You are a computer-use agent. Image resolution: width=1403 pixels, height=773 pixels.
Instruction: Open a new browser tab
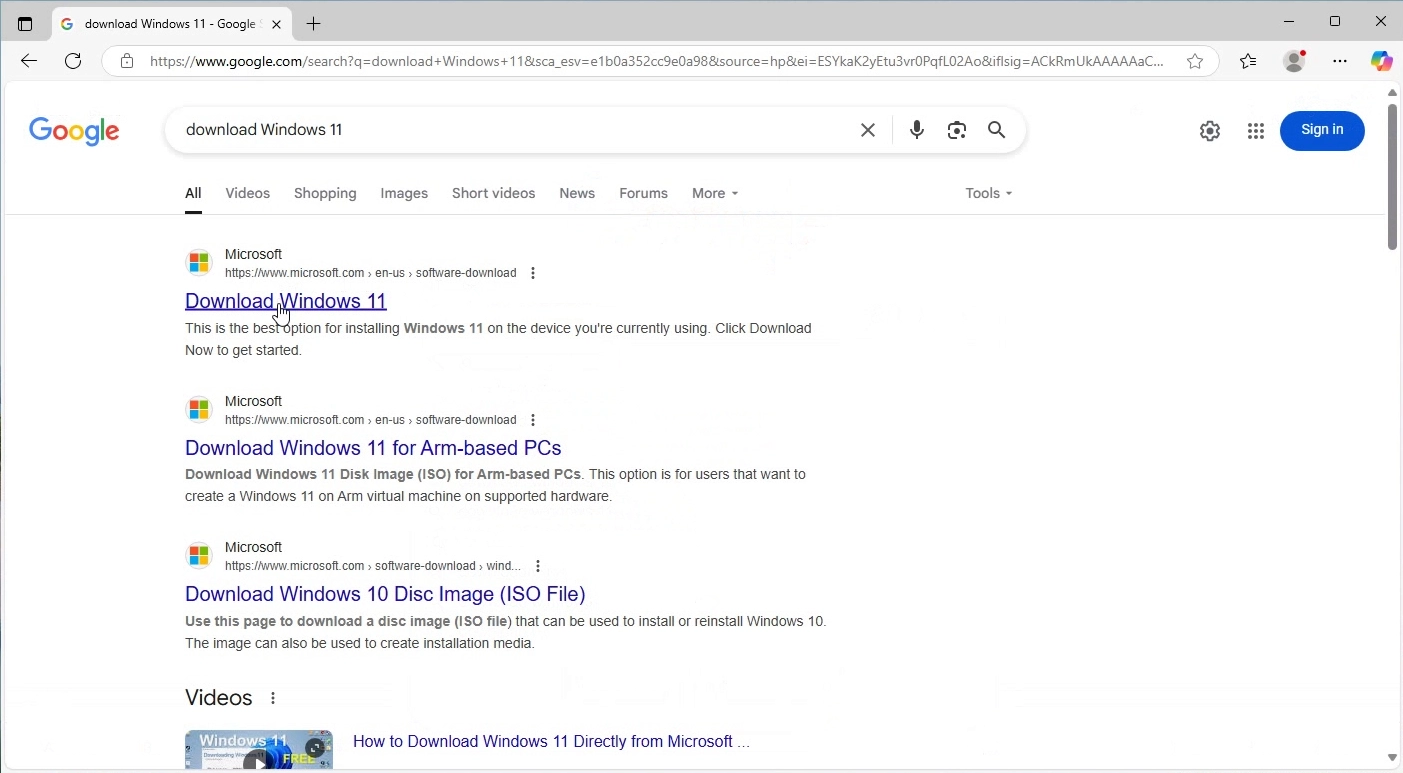[x=314, y=24]
